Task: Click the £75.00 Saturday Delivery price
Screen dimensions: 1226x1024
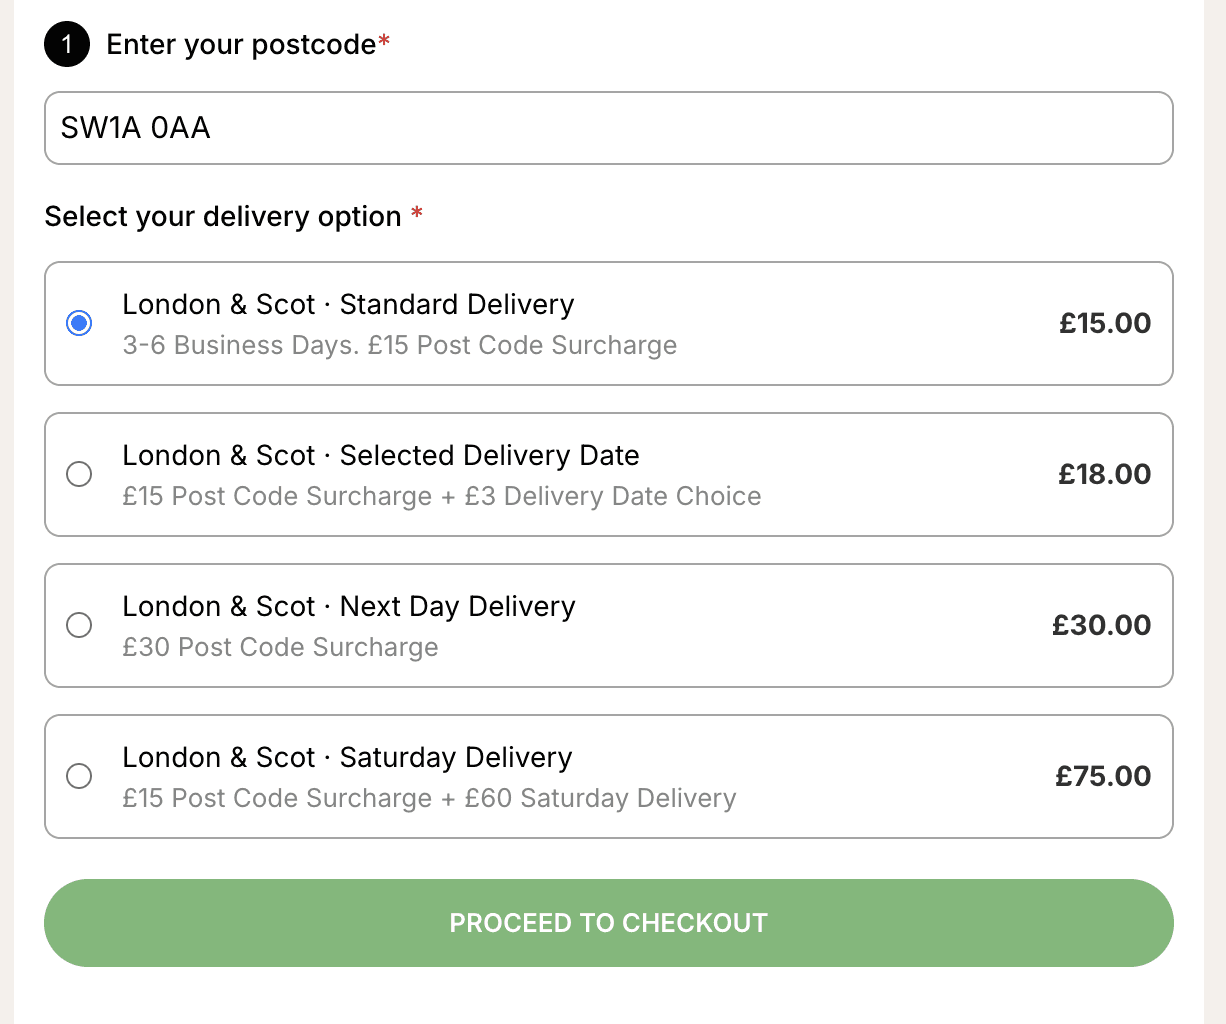Action: pyautogui.click(x=1103, y=776)
